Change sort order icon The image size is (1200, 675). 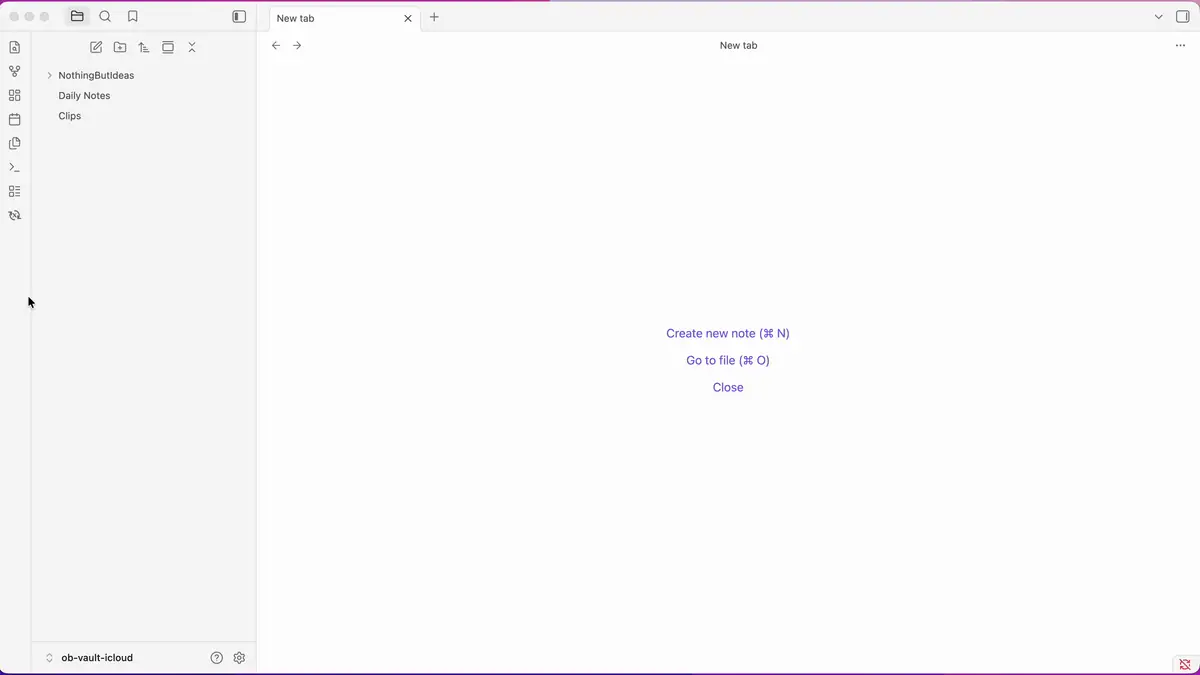(x=144, y=47)
